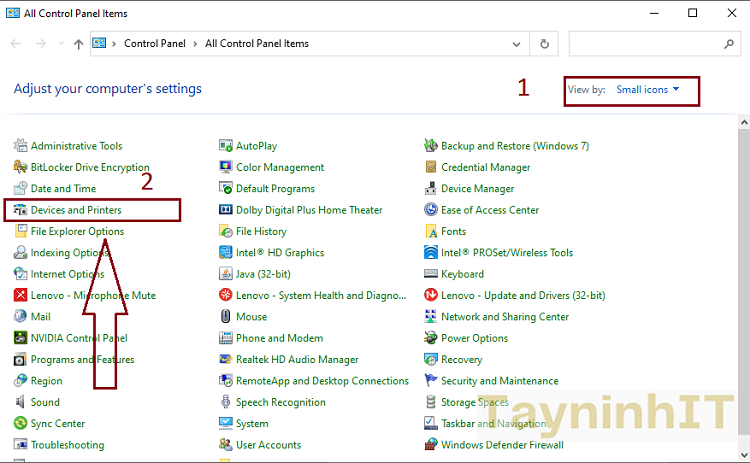Click the Intel HD Graphics icon
Screen dimensions: 750x463
(x=226, y=253)
